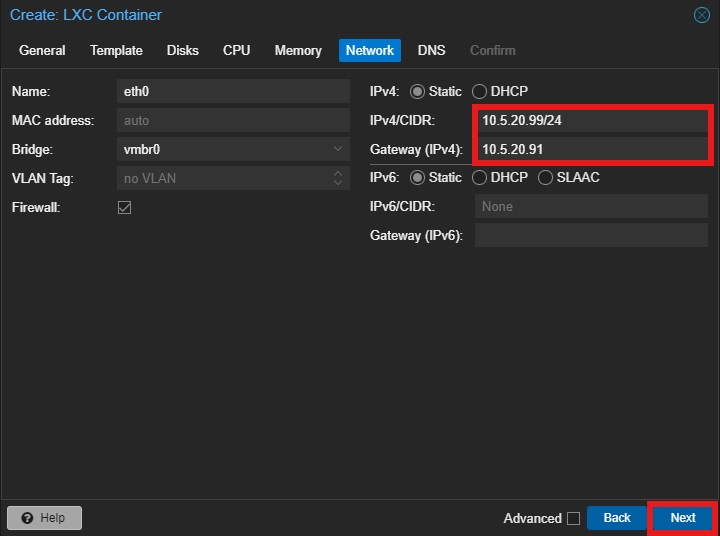Toggle the Firewall checkbox
720x536 pixels.
125,208
